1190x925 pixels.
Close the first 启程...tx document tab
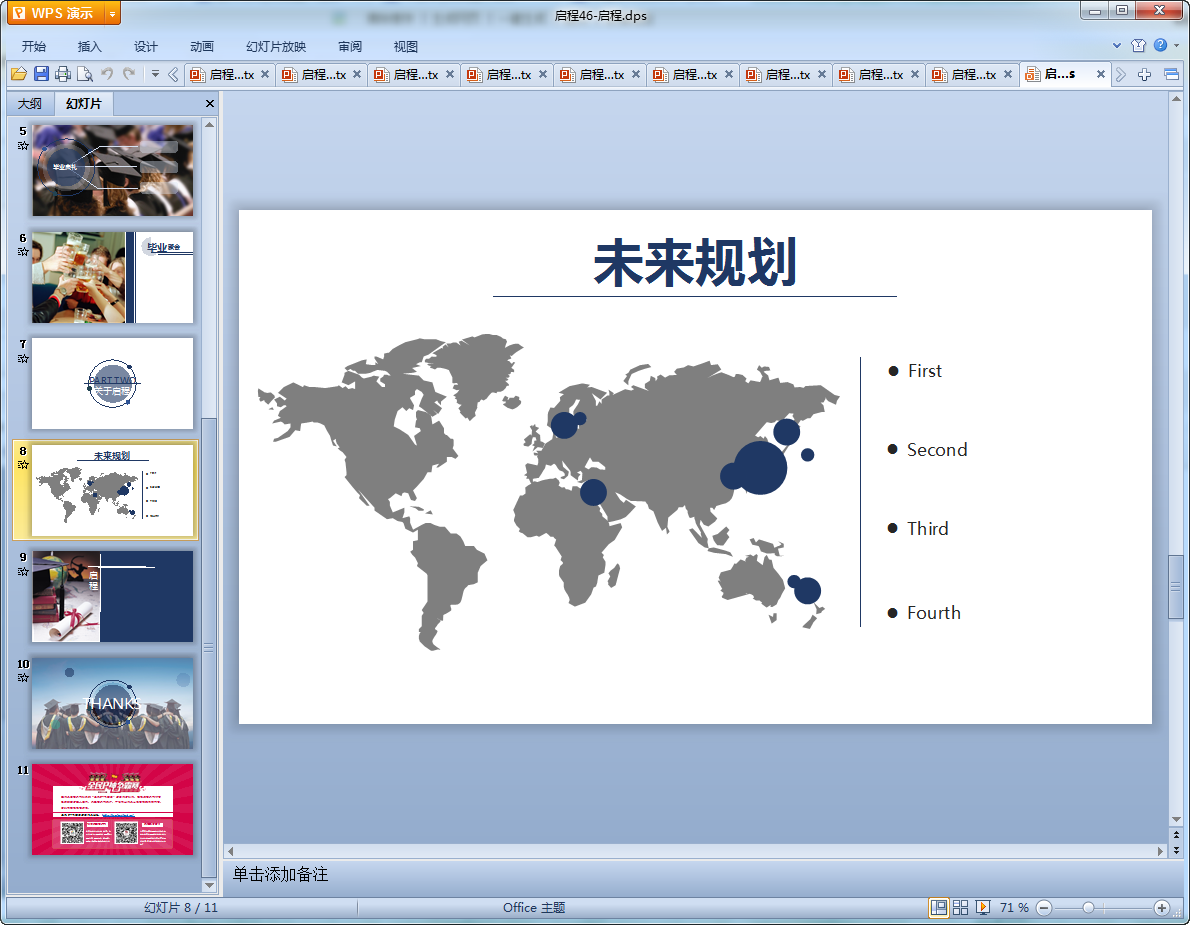[265, 74]
